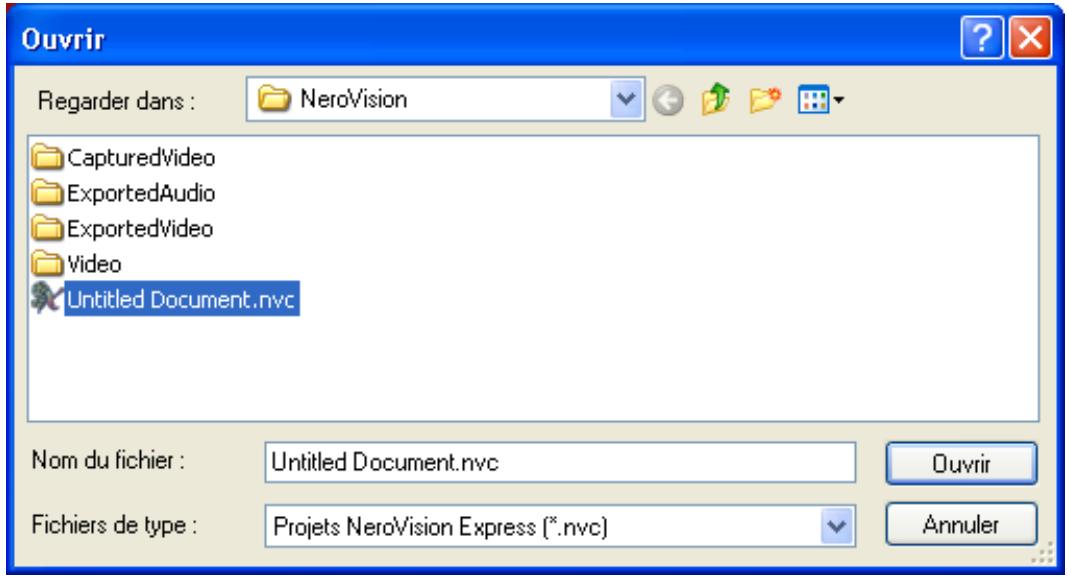Open the view menu icon

coord(820,100)
